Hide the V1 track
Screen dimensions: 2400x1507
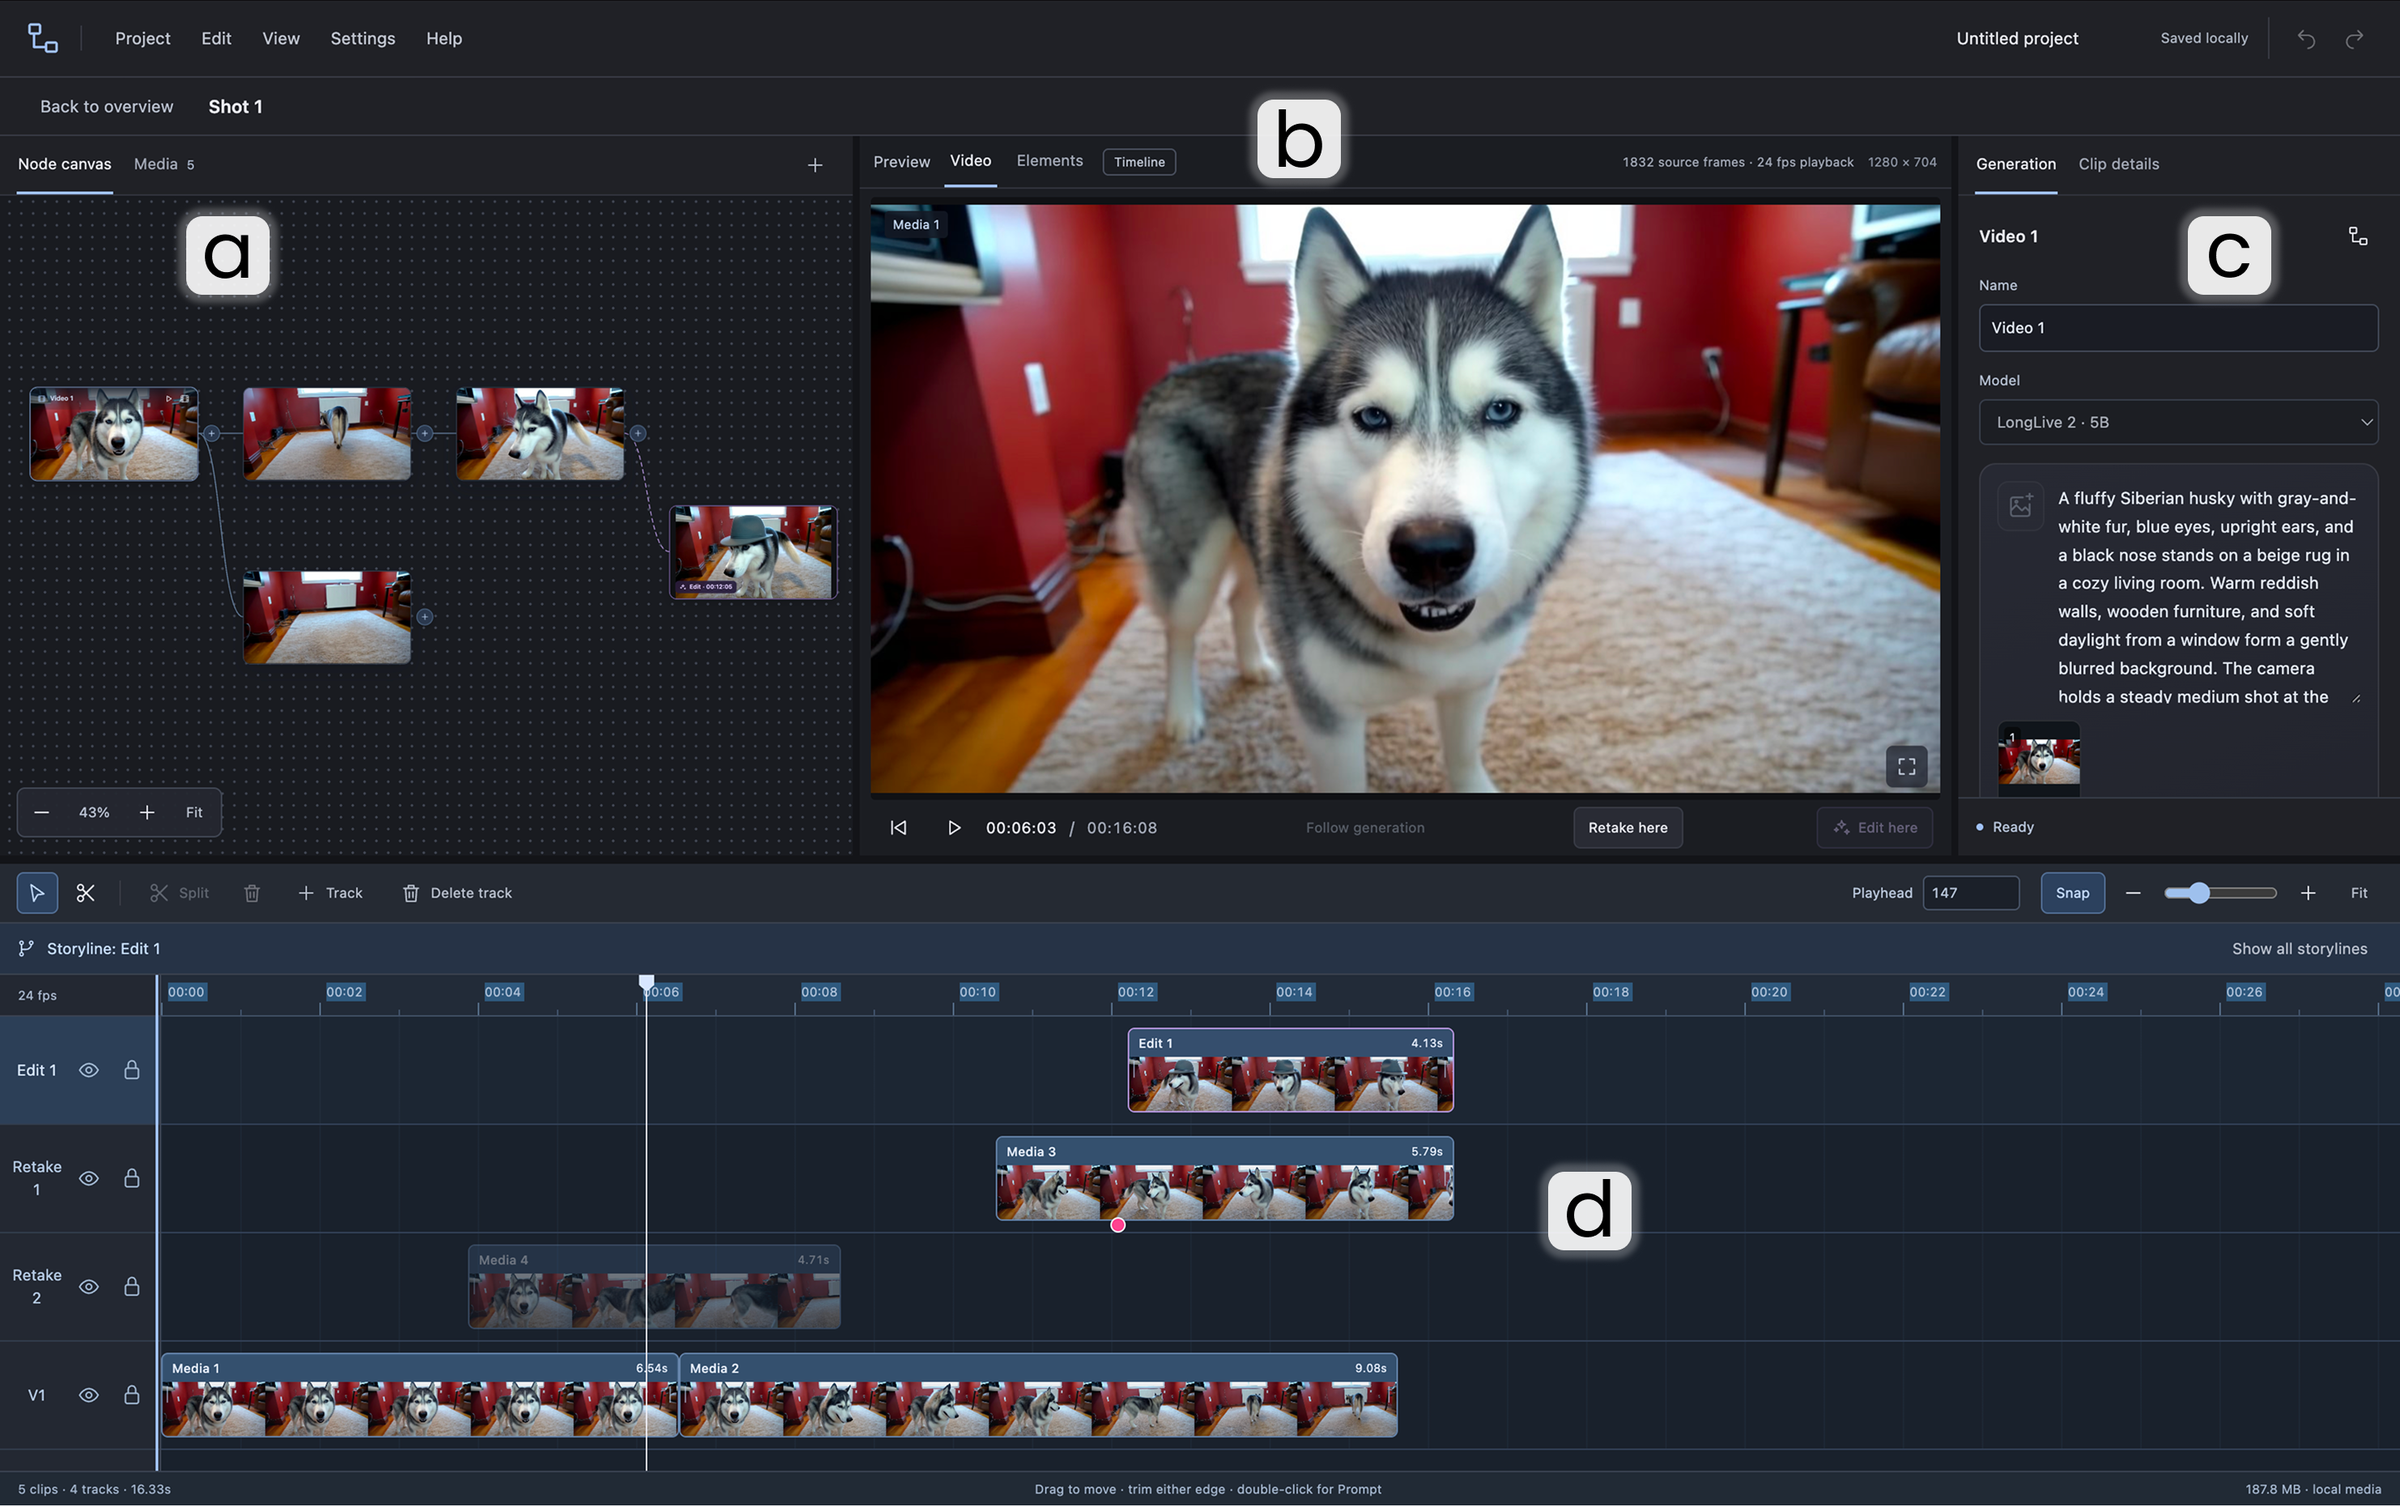[89, 1395]
